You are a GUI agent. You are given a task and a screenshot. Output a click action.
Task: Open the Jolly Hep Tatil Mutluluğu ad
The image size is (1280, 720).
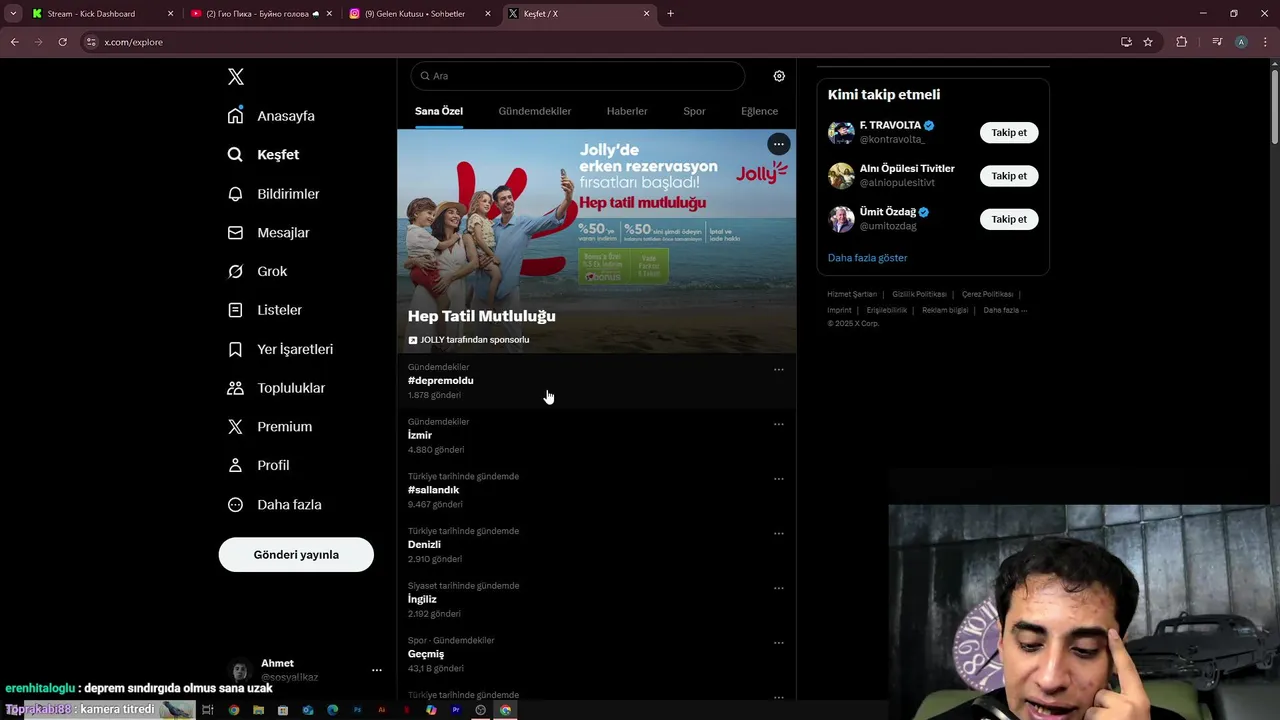click(597, 241)
